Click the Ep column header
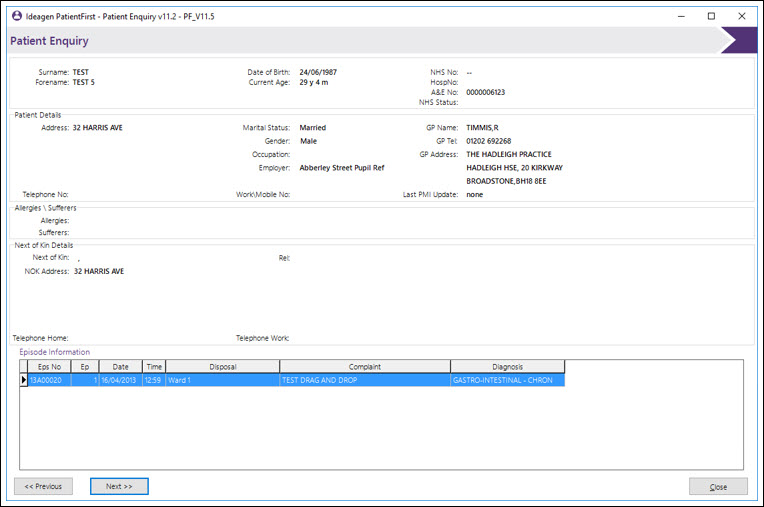Screen dimensions: 764x507 (85, 367)
